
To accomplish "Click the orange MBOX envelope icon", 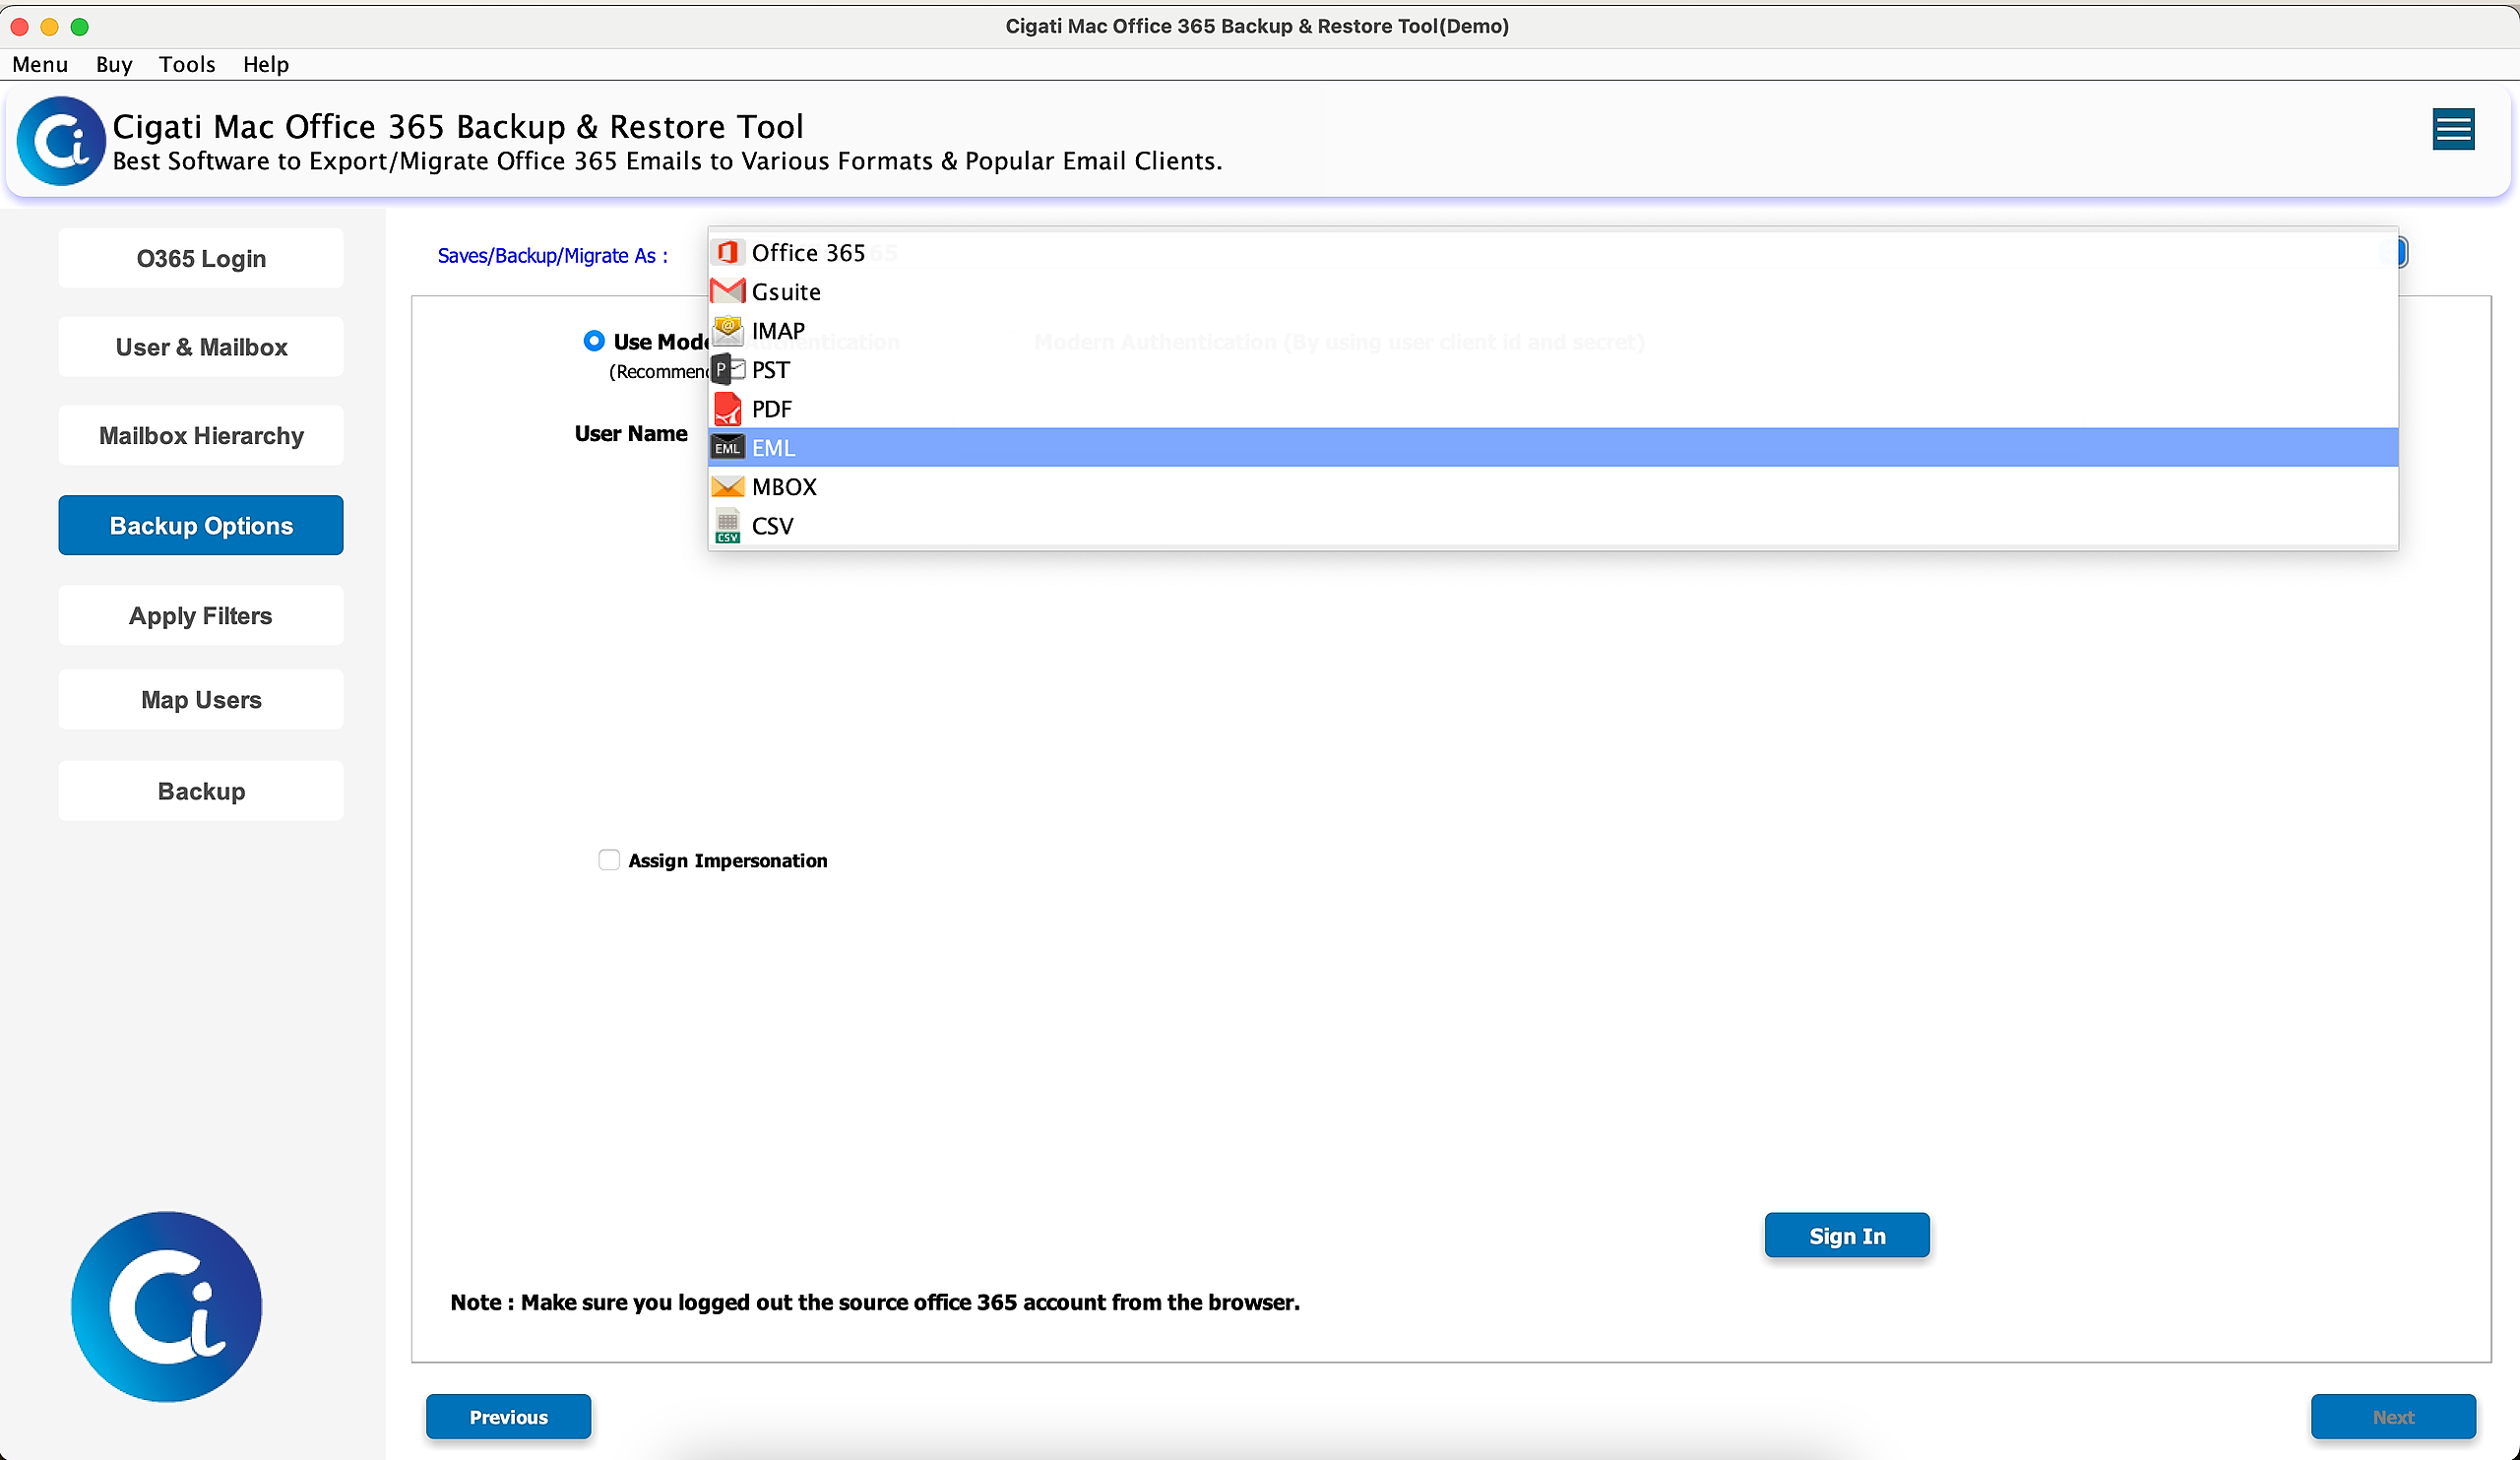I will click(x=727, y=487).
